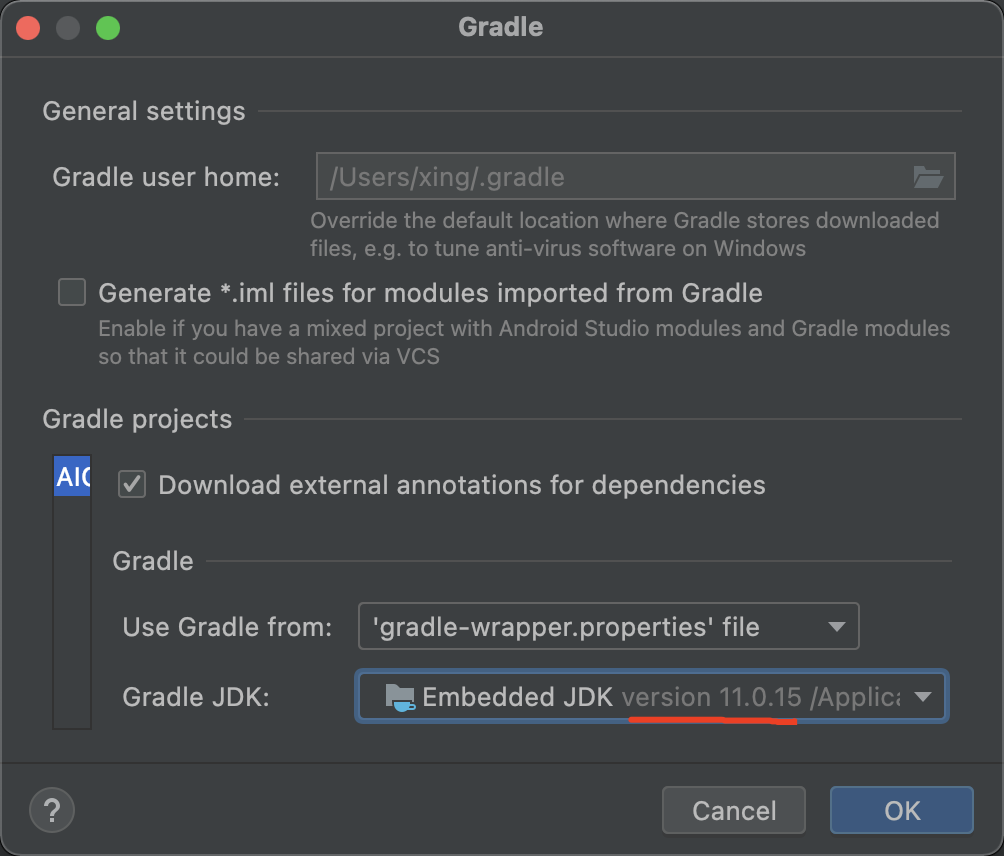Confirm settings with the OK button
Viewport: 1004px width, 856px height.
point(901,810)
